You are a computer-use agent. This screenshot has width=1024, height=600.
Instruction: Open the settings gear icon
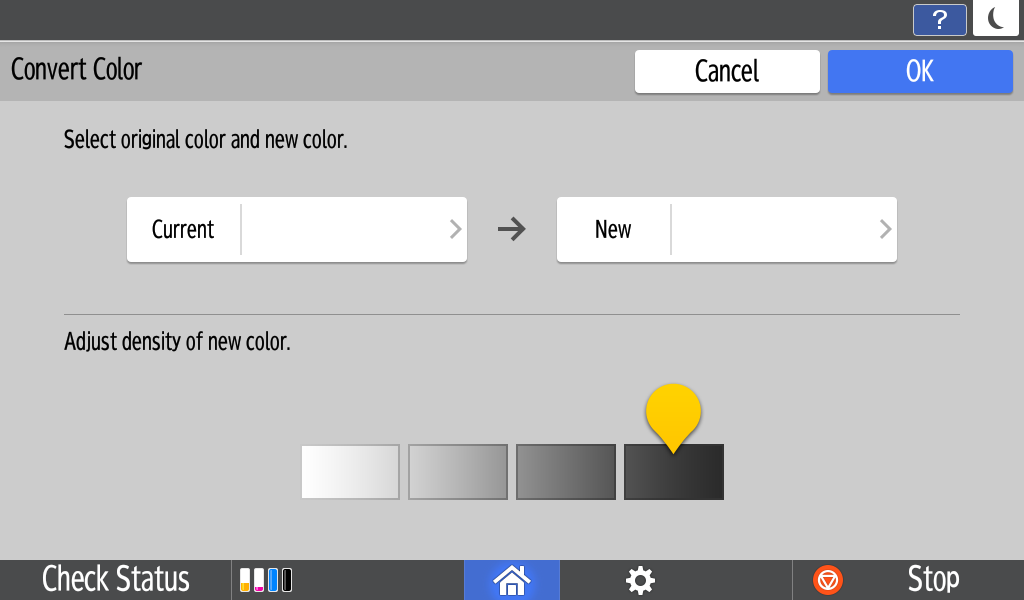tap(640, 580)
